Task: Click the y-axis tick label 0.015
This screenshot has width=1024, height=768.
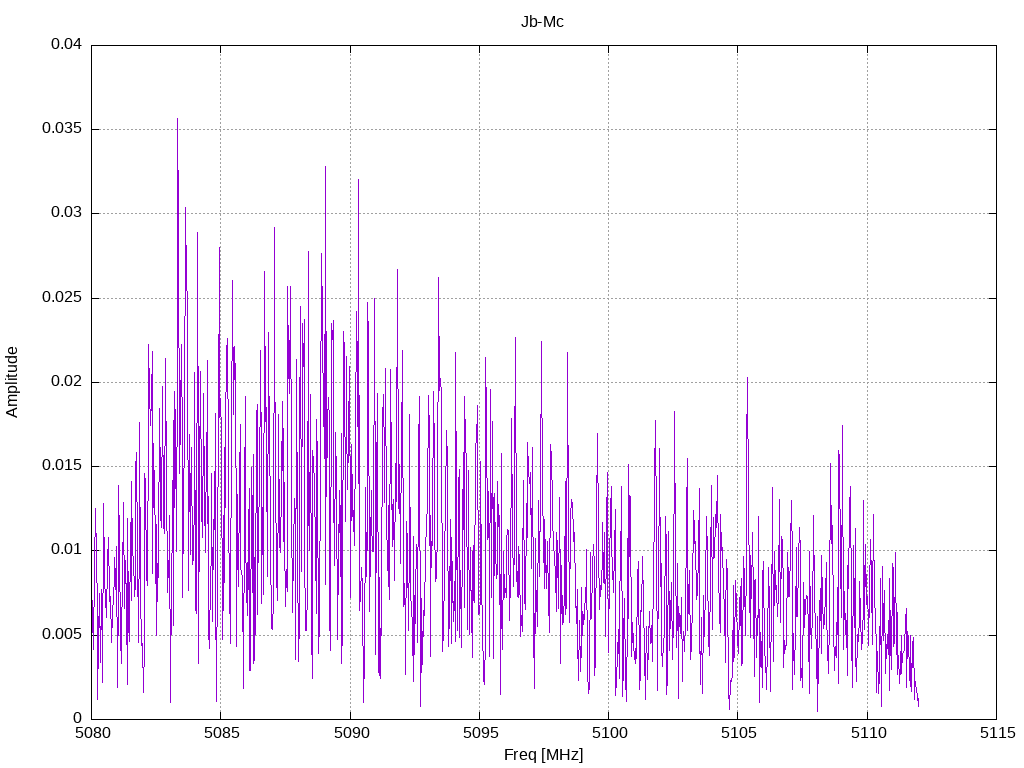Action: click(x=62, y=466)
